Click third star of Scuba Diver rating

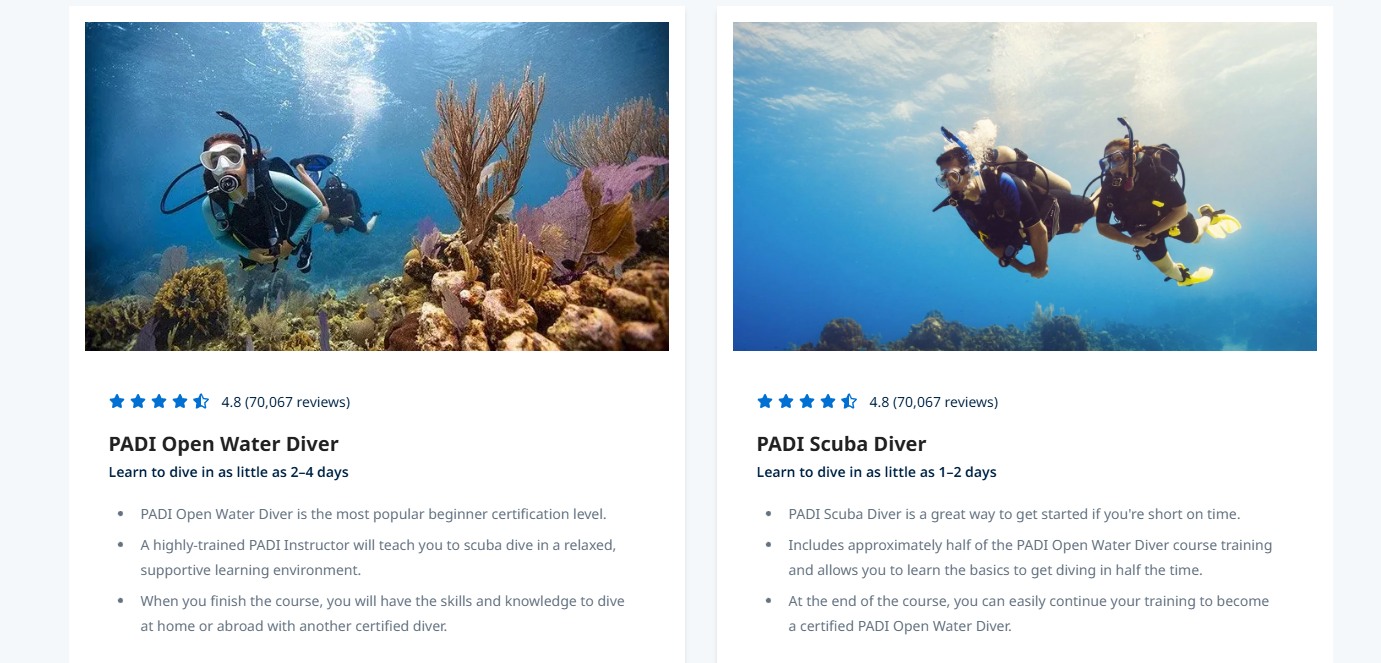pyautogui.click(x=807, y=402)
